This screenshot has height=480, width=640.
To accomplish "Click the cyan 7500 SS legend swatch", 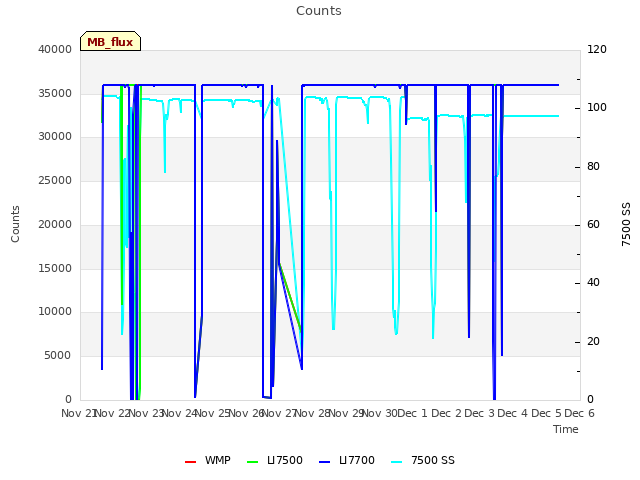I will tap(397, 462).
